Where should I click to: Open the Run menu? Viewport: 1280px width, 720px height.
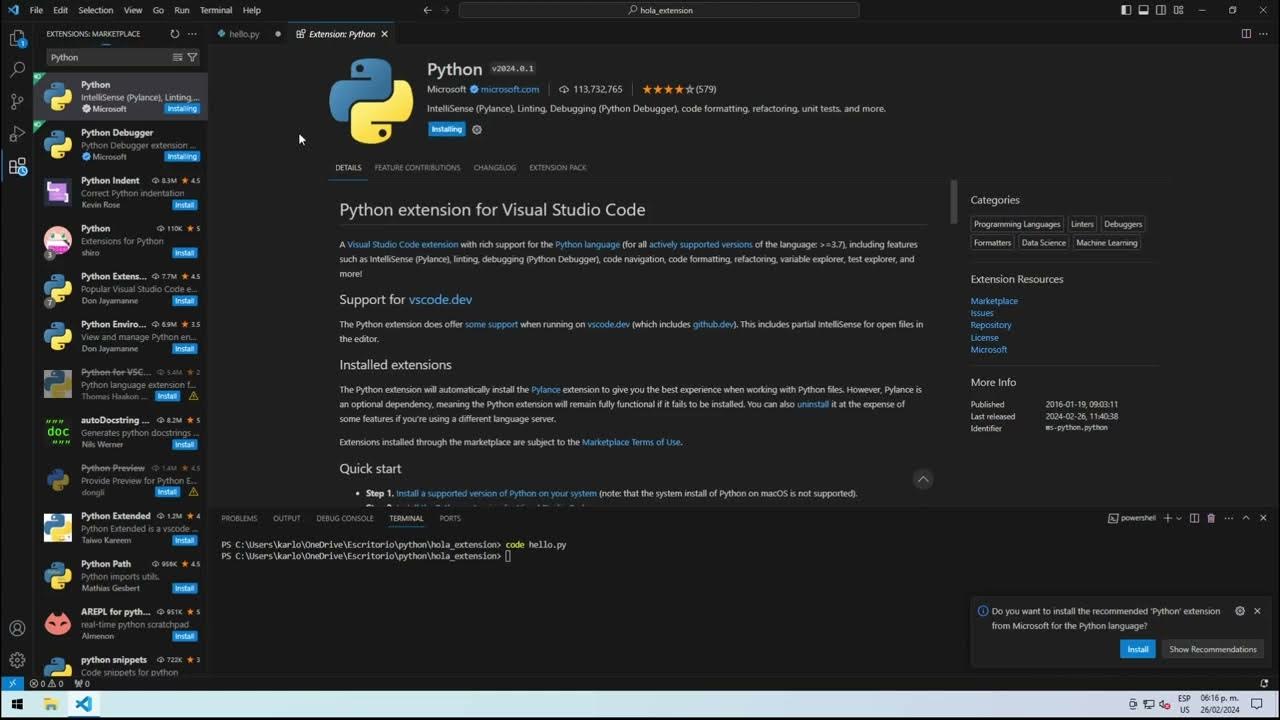pos(182,10)
